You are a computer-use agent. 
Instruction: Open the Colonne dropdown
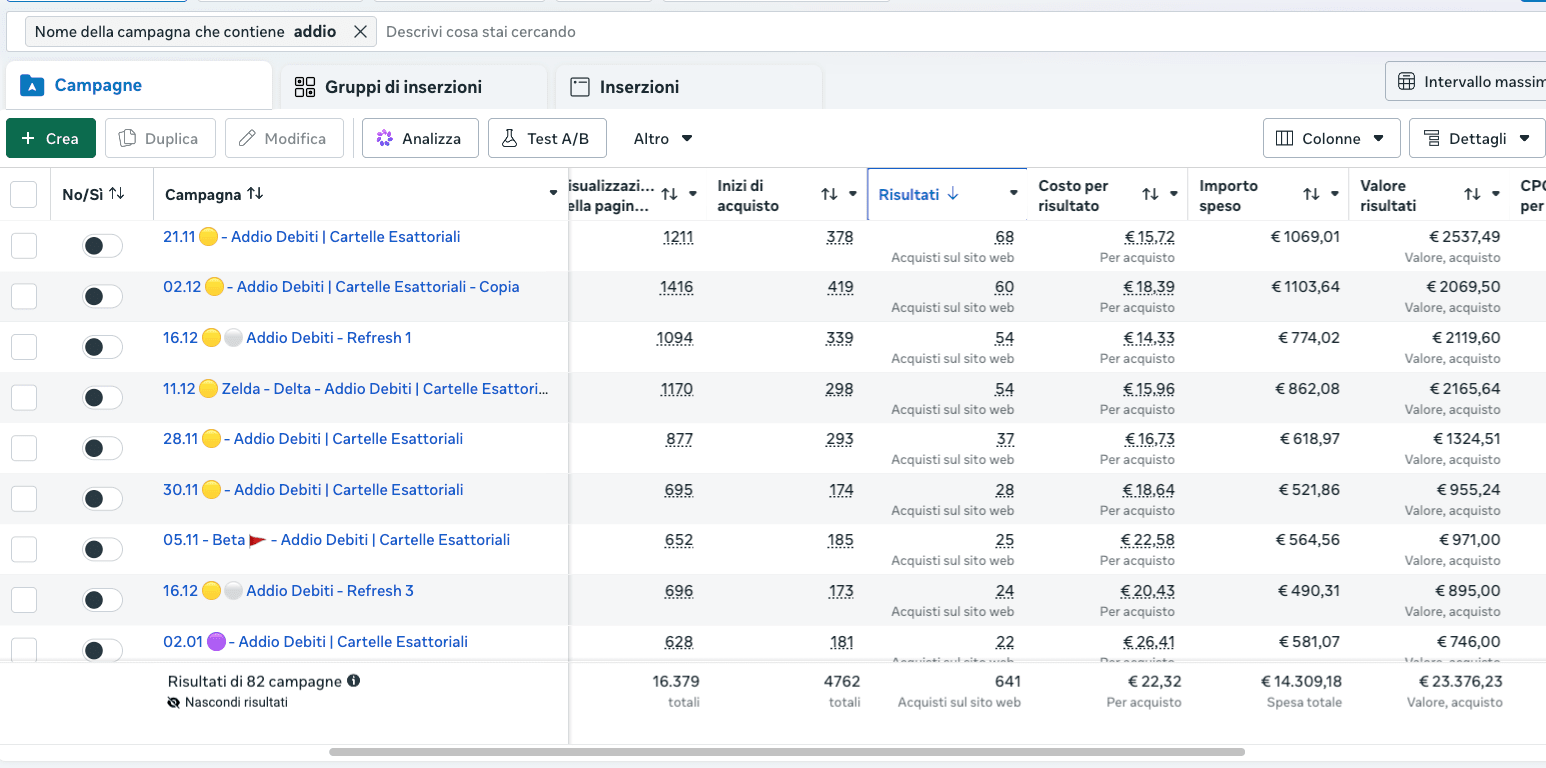click(x=1331, y=138)
